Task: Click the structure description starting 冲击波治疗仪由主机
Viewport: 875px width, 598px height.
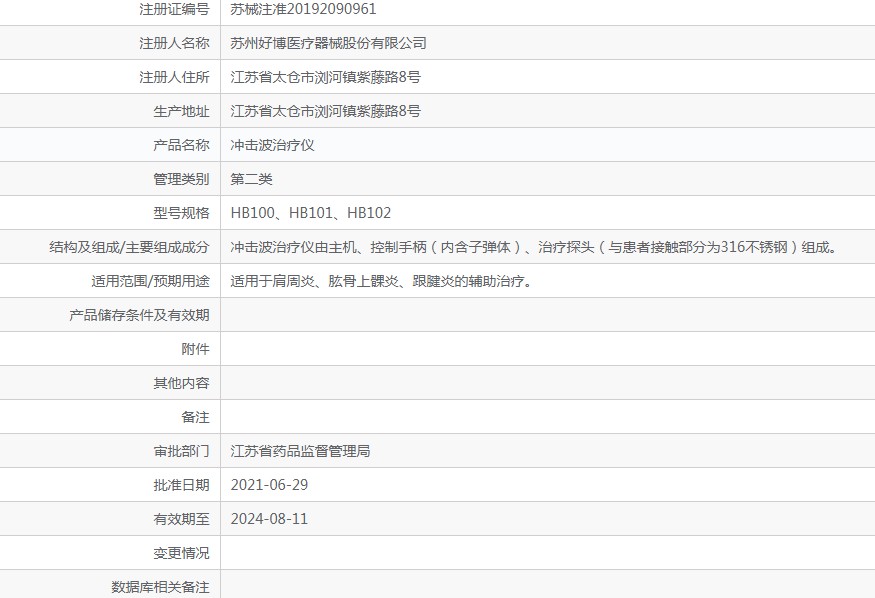Action: (535, 247)
